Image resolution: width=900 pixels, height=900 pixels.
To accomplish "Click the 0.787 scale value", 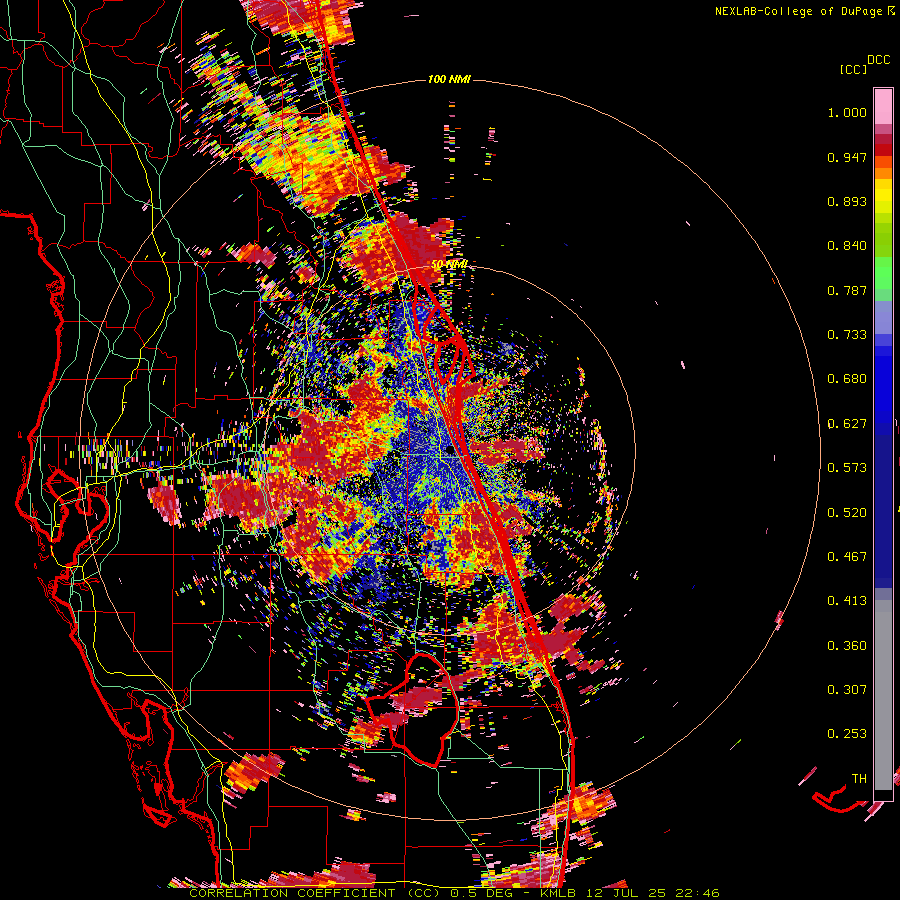I will (847, 290).
